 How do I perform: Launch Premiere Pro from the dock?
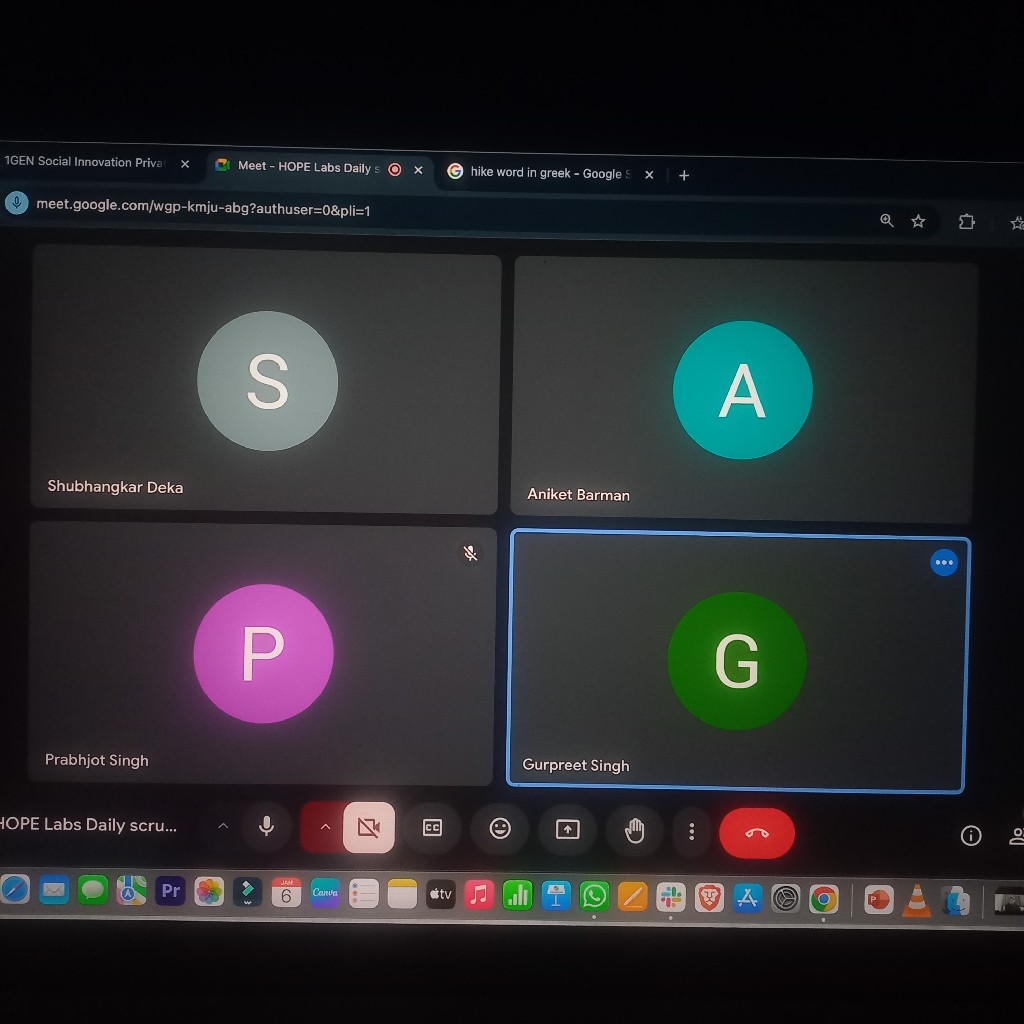tap(170, 891)
